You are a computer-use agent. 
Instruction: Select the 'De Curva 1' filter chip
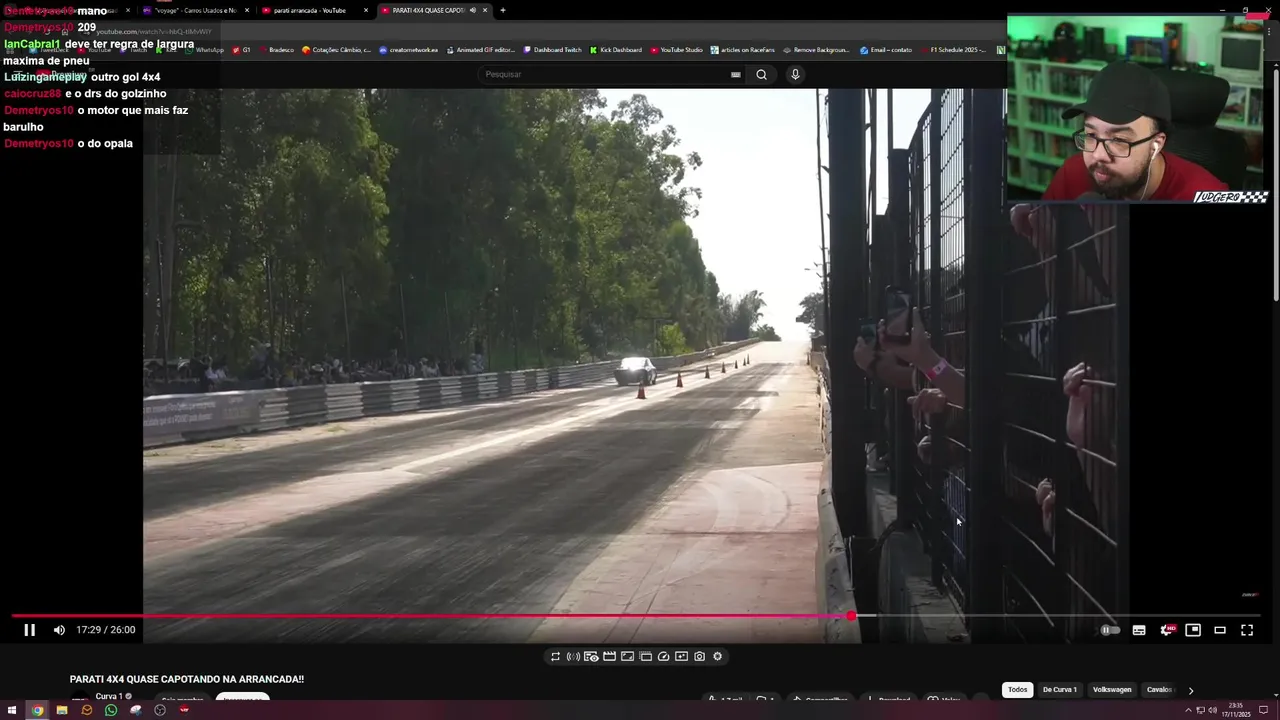point(1059,689)
